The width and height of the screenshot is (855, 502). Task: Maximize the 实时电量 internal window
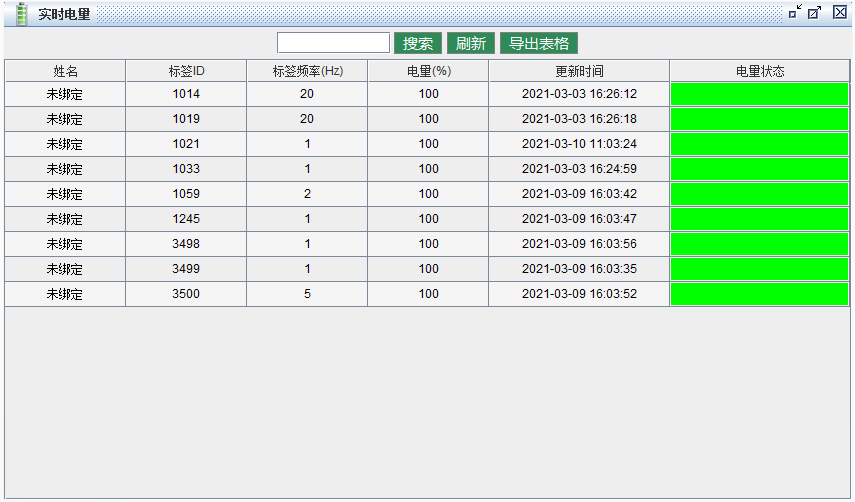815,13
